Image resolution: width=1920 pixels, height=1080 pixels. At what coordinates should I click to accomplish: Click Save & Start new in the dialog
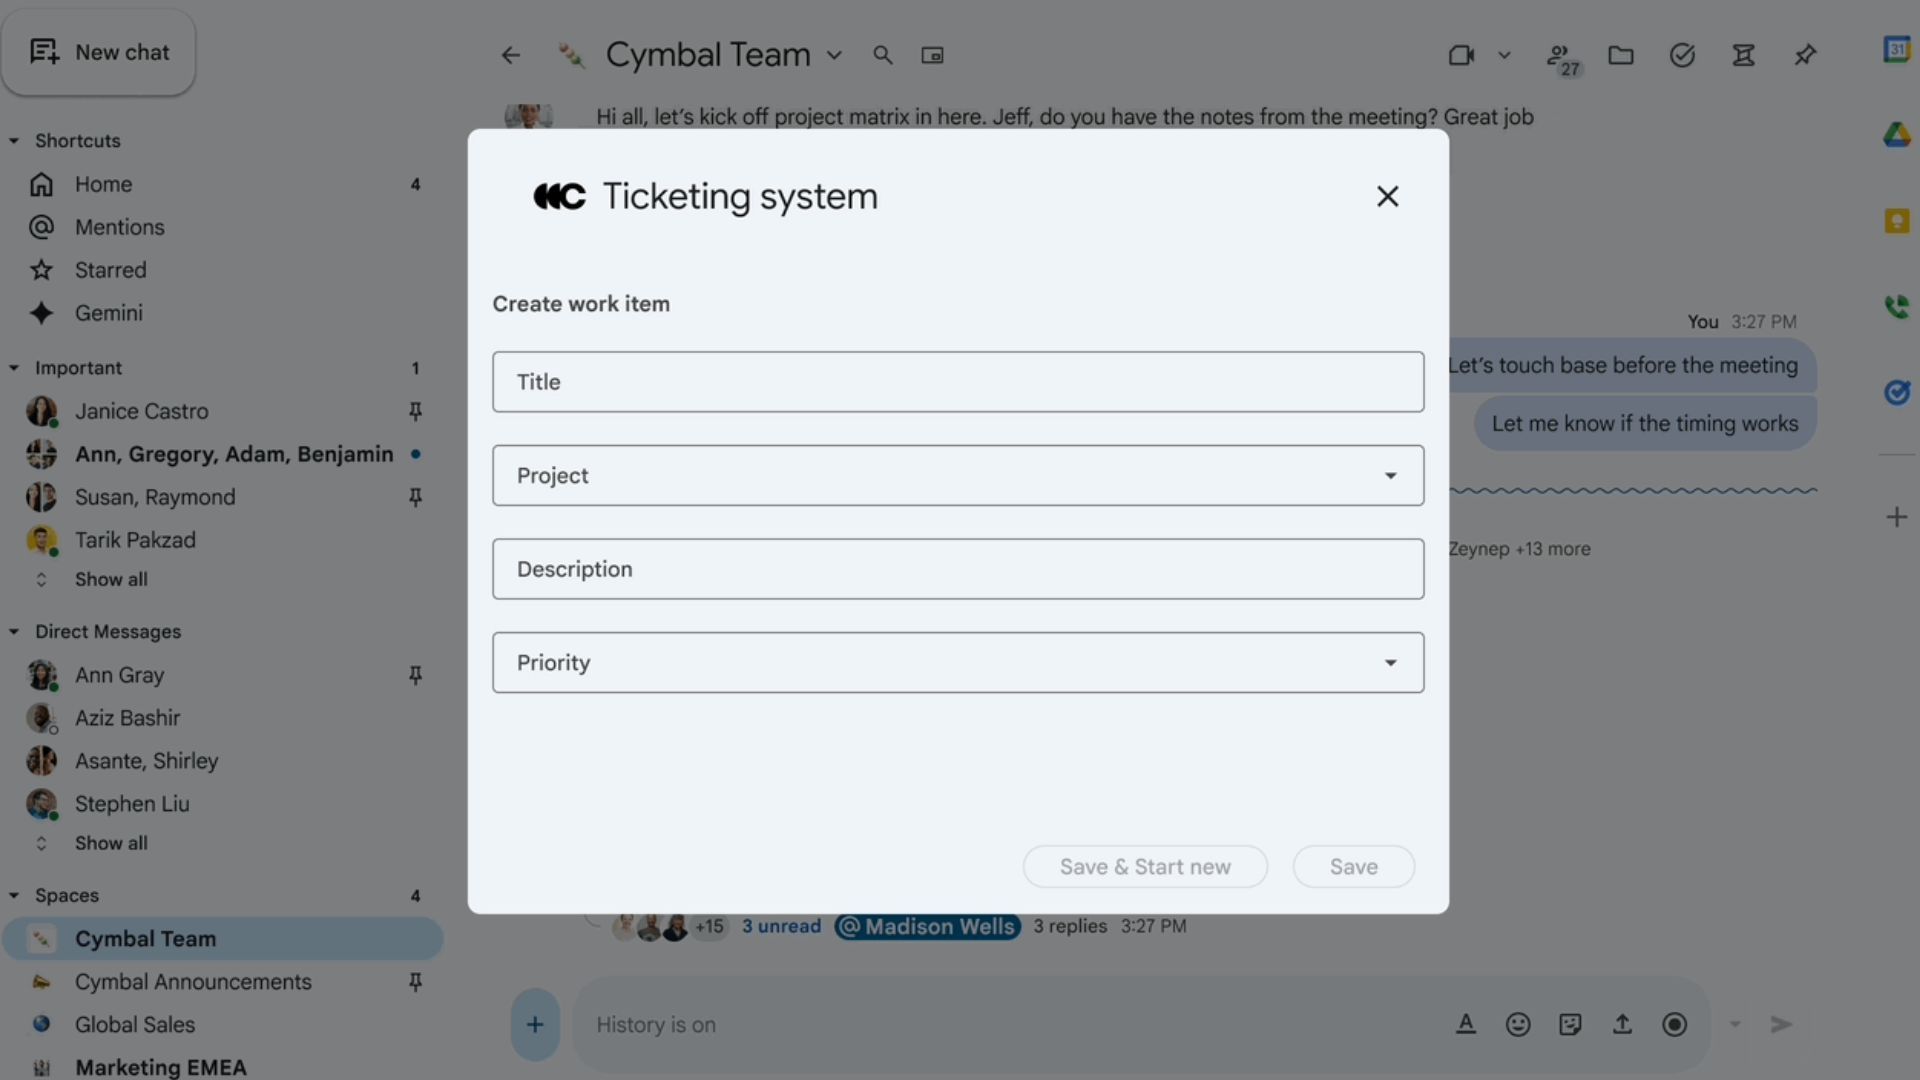pos(1144,866)
